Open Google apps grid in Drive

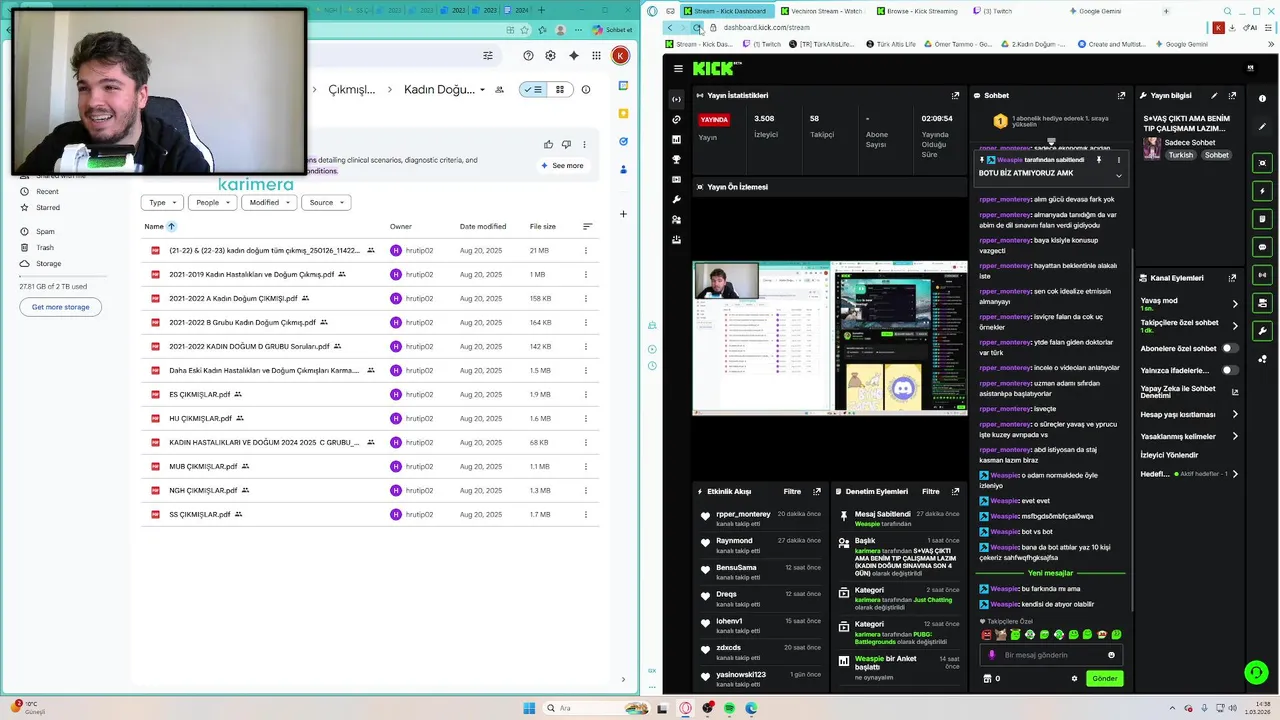click(597, 56)
